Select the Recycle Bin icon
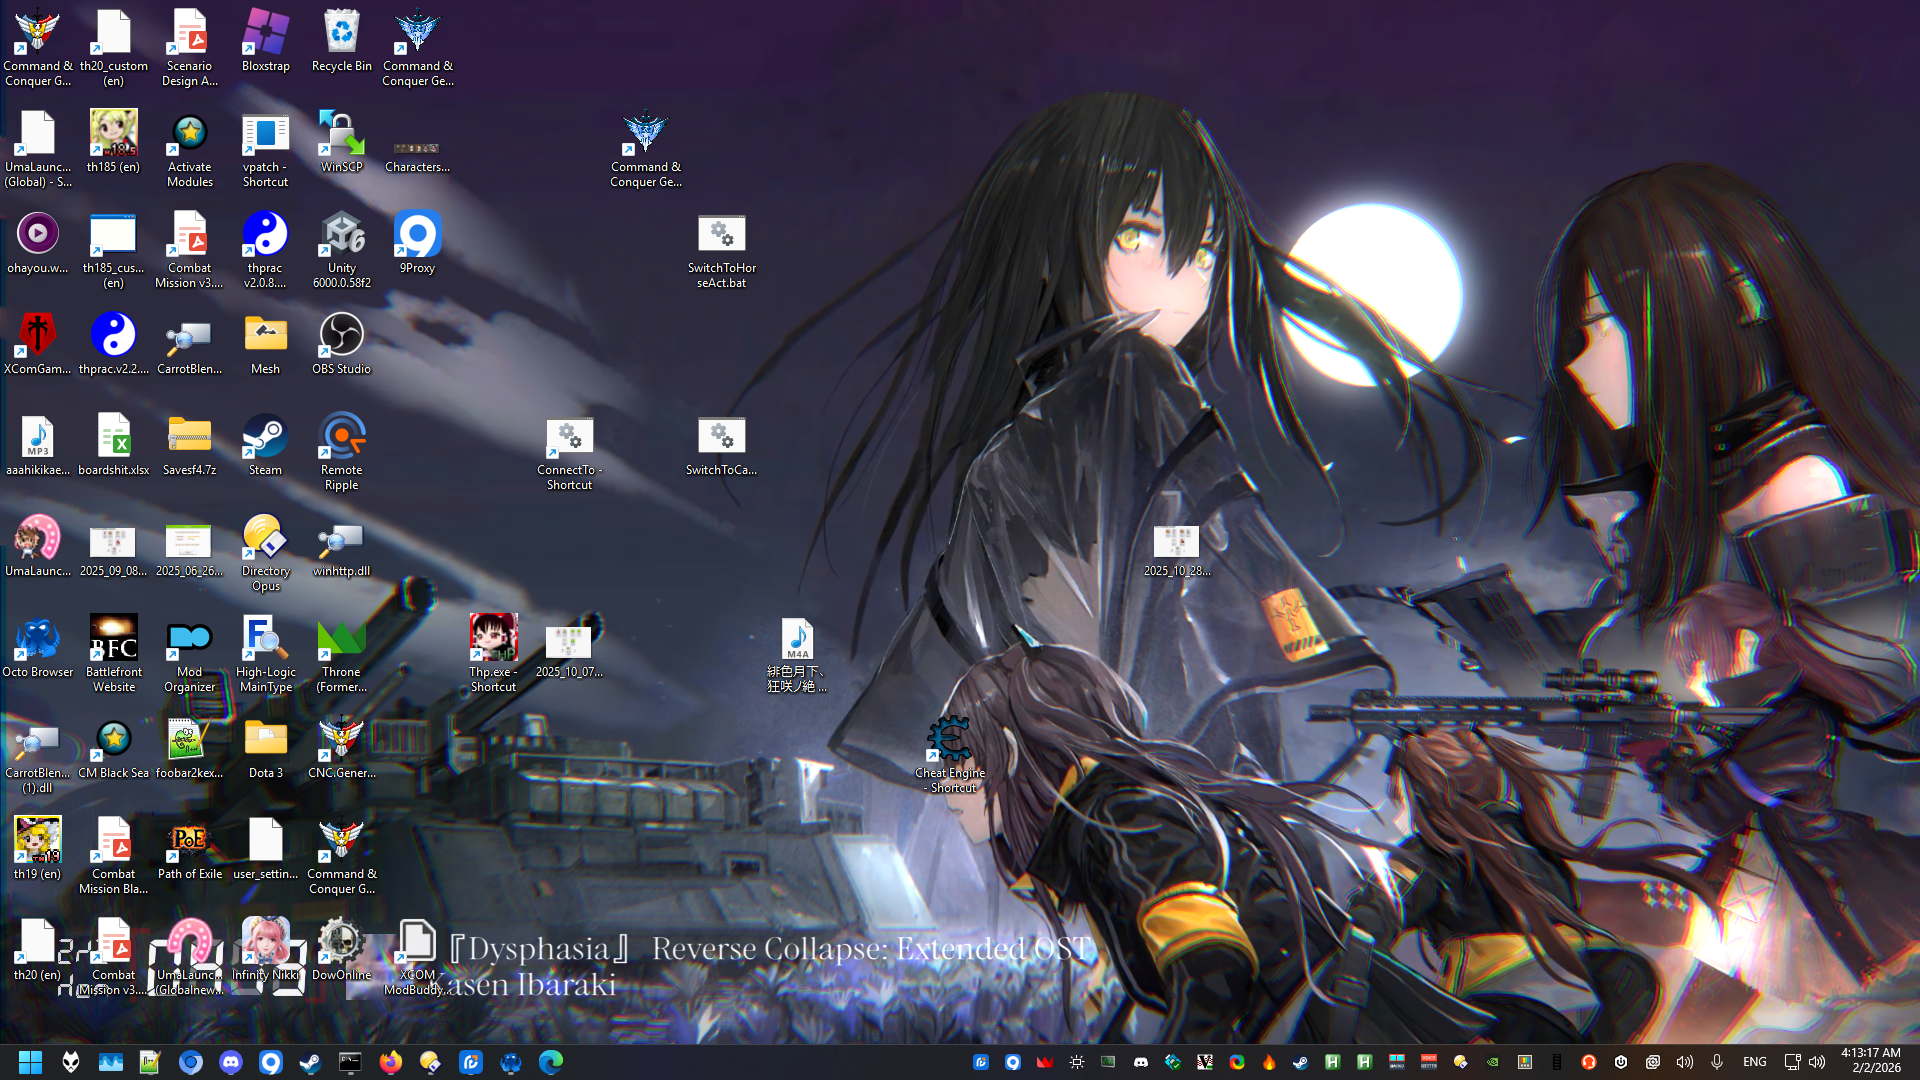The image size is (1920, 1080). (x=341, y=33)
